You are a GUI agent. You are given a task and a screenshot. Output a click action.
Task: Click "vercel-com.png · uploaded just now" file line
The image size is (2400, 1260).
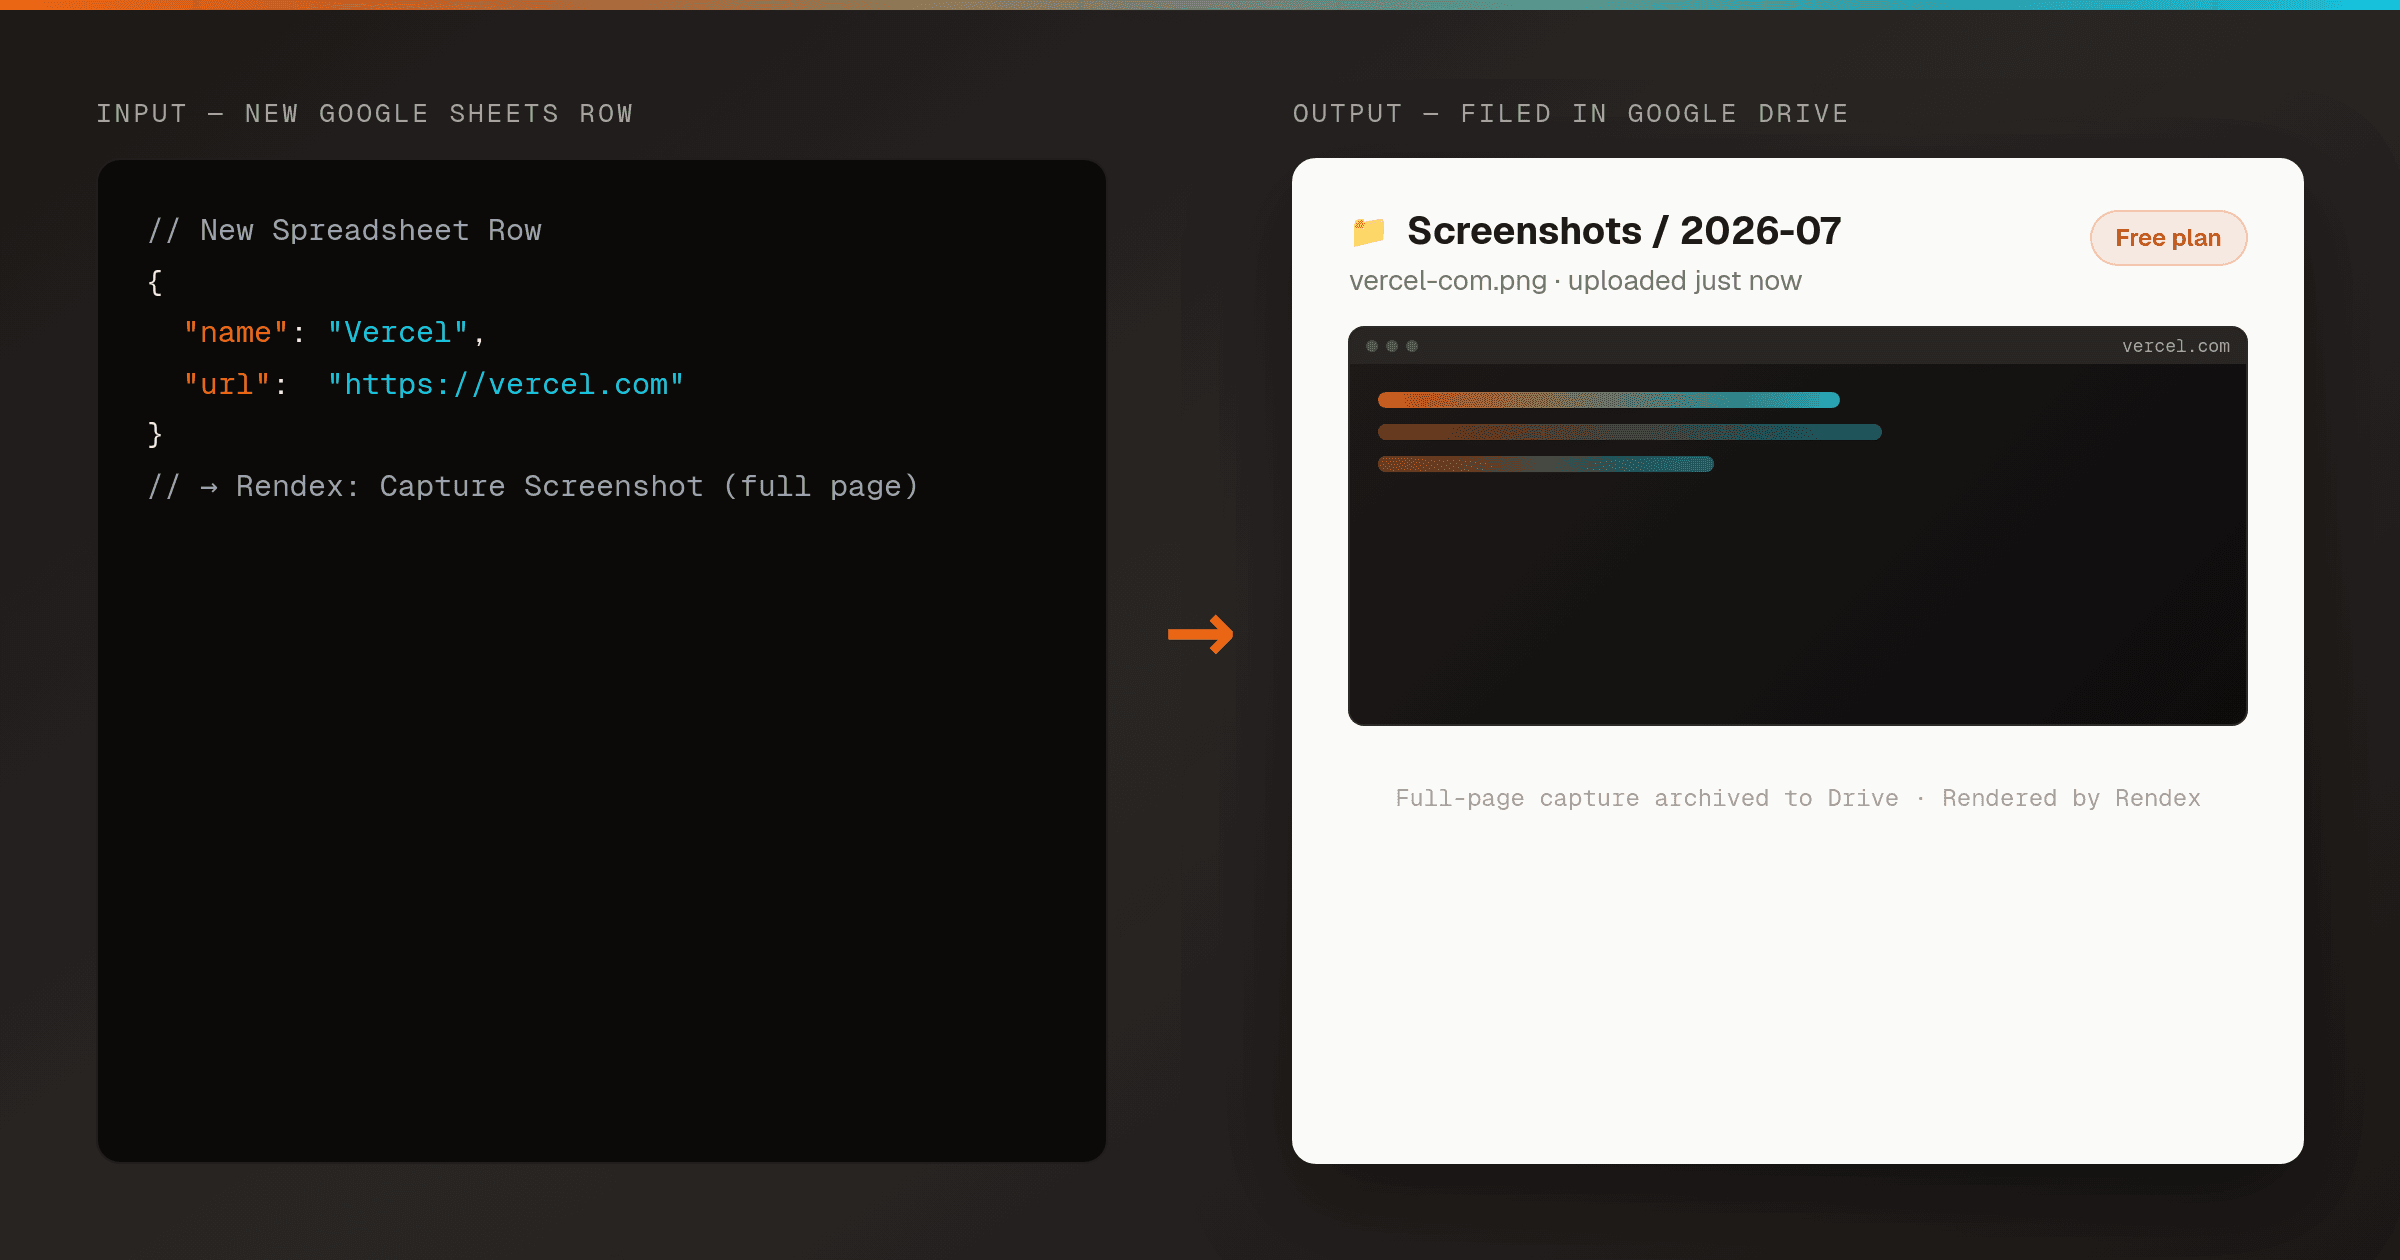[x=1575, y=281]
